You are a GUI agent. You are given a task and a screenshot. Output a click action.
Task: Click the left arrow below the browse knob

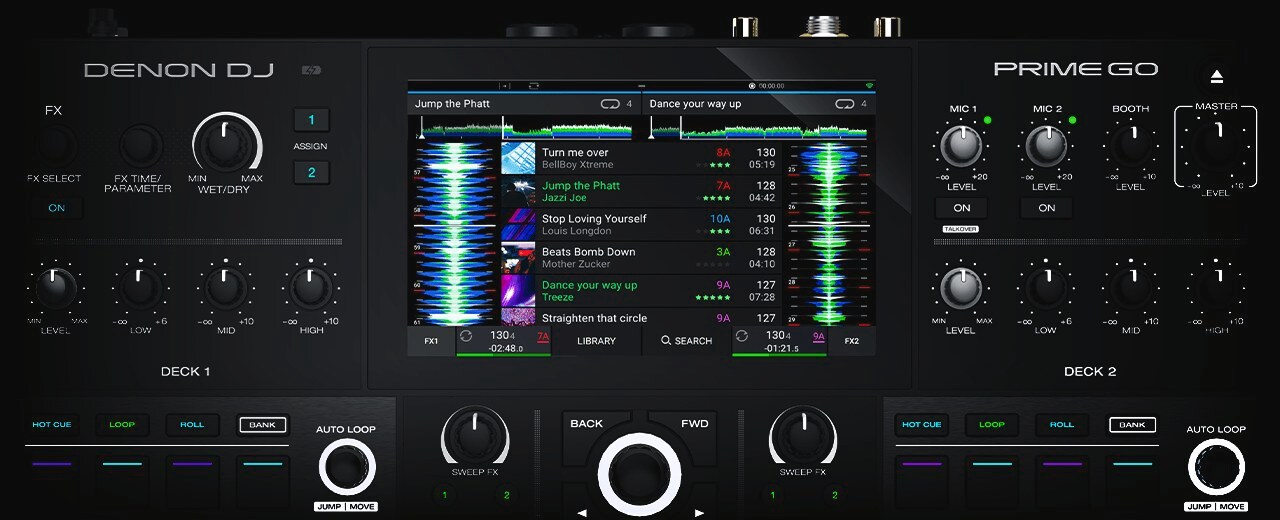pos(582,513)
